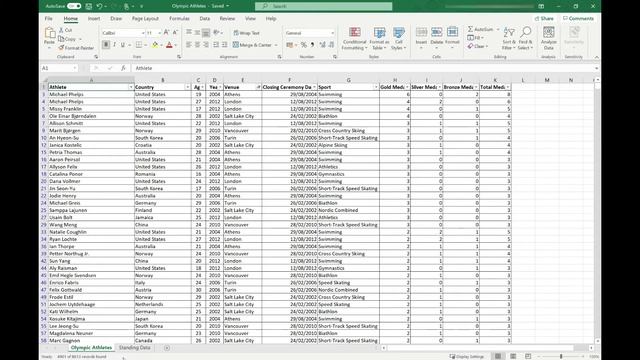Click the Format cells icon

click(452, 32)
